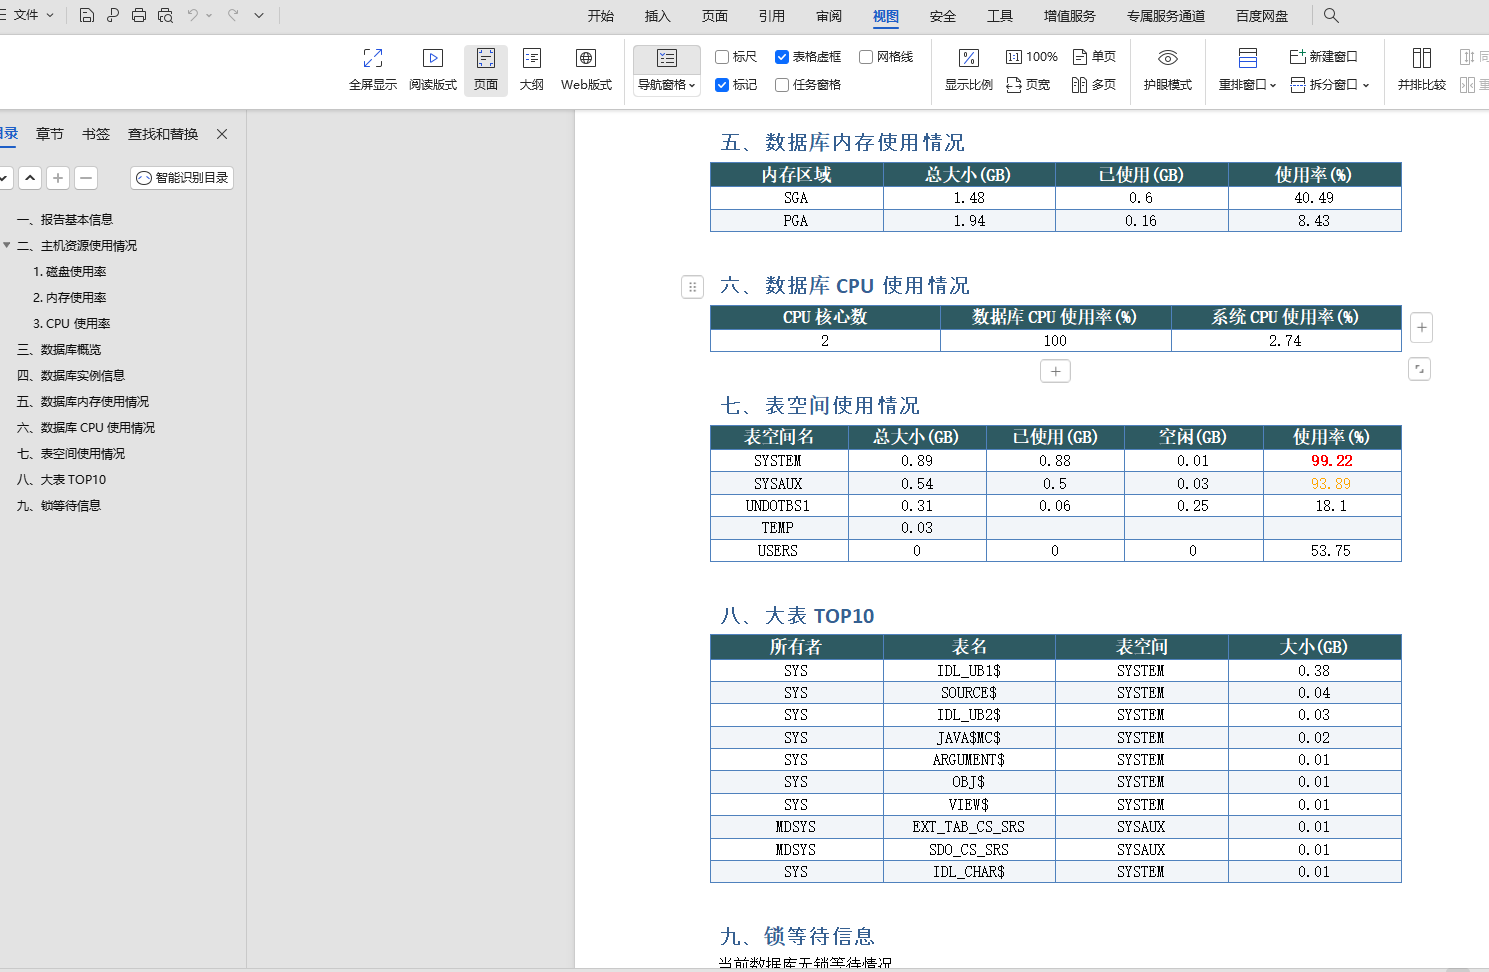Jump to 一、报告基本信息 in outline

(65, 220)
